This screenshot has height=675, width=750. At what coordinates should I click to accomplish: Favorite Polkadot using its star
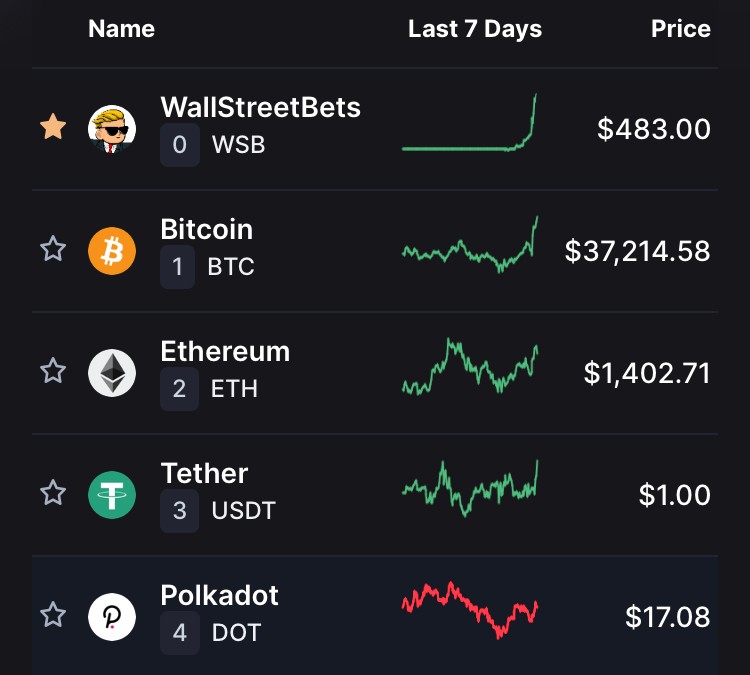click(53, 615)
